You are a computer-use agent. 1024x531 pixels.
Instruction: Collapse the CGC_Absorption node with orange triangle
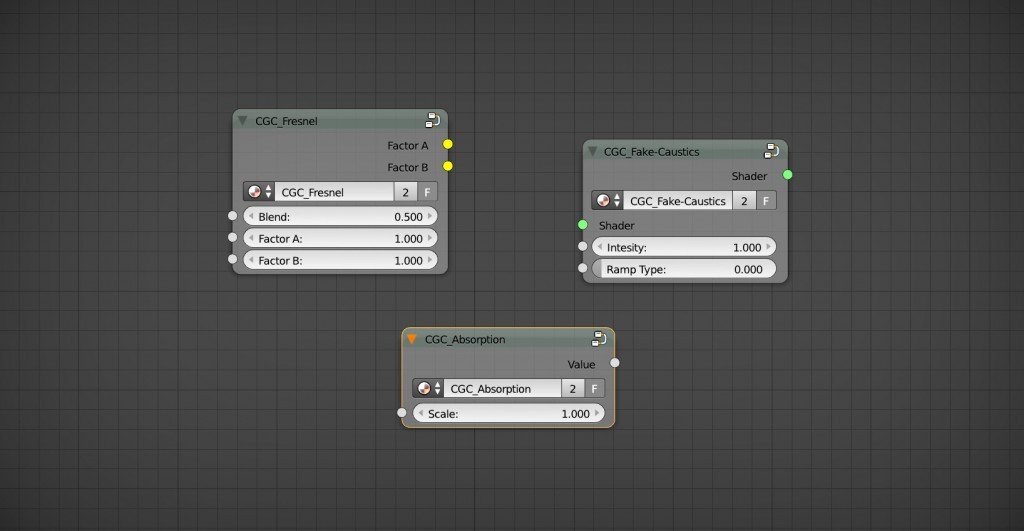411,339
